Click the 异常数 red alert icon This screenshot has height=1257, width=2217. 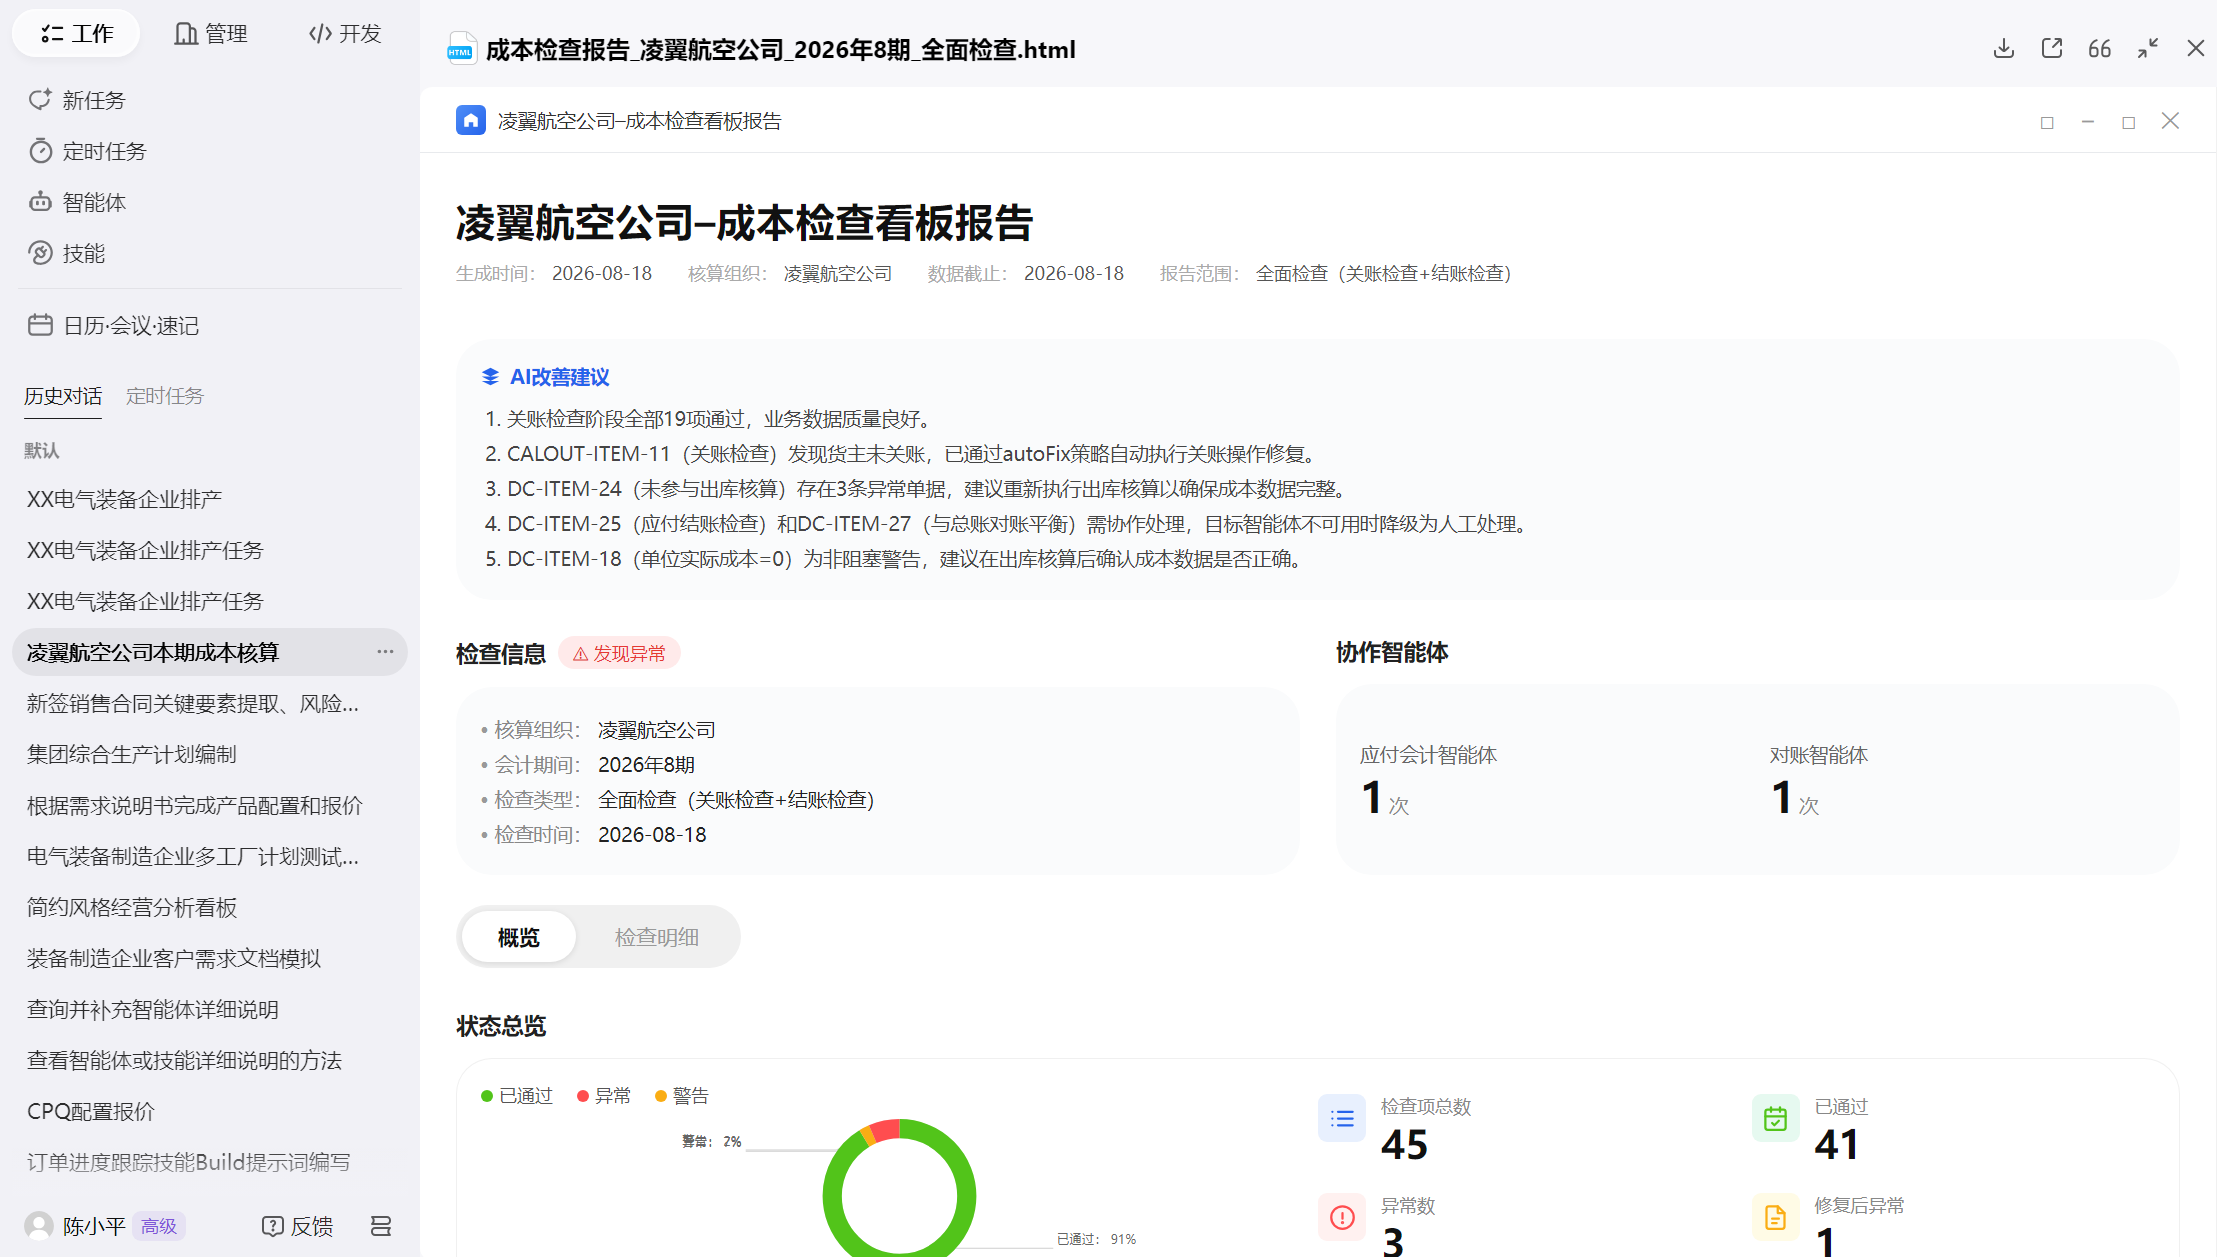coord(1342,1217)
